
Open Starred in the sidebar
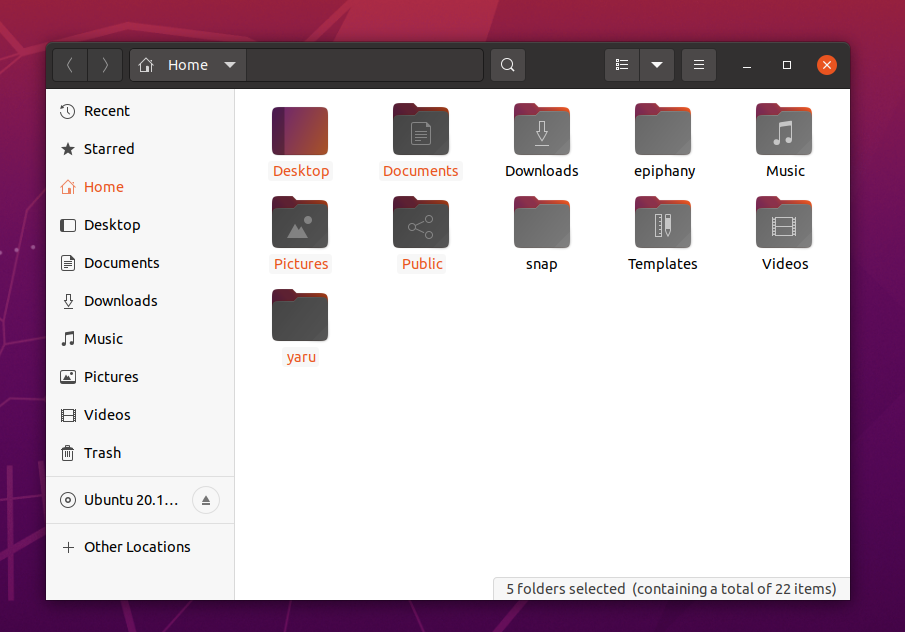point(140,149)
